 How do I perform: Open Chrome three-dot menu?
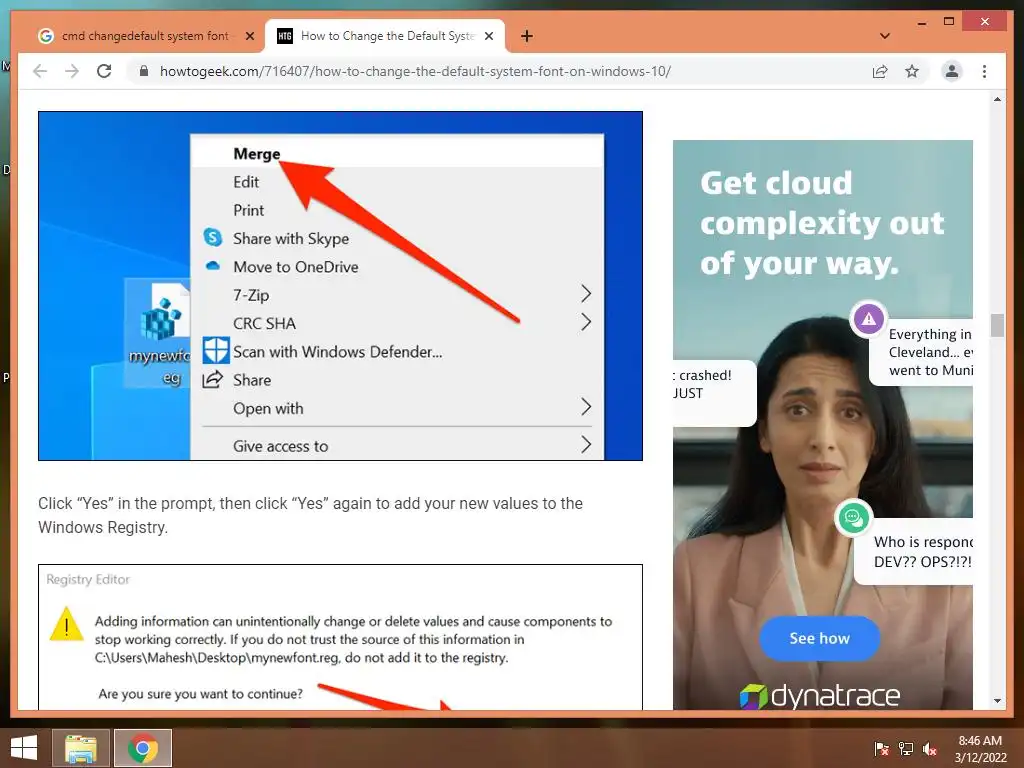[984, 71]
